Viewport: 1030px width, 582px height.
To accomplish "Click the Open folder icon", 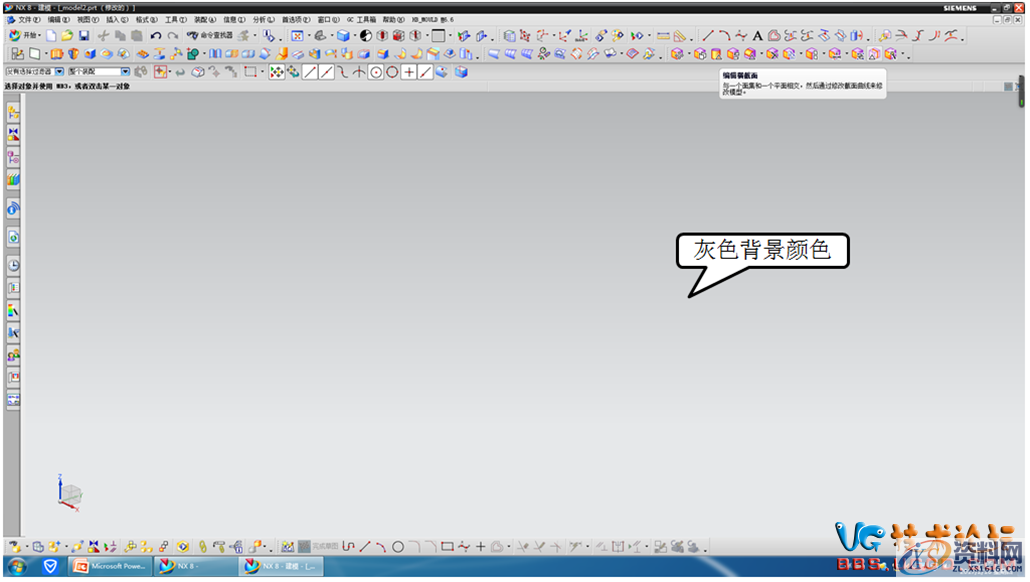I will point(67,36).
